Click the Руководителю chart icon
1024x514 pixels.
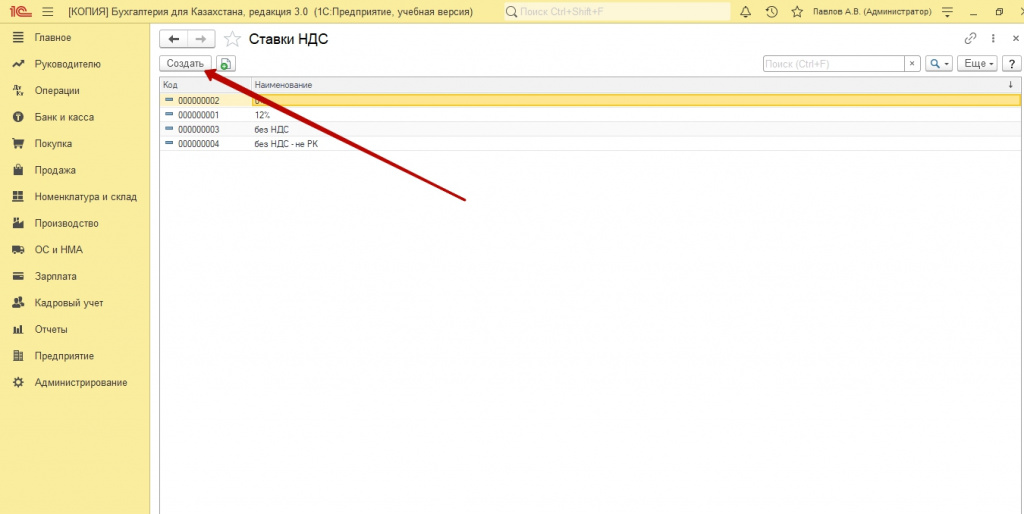click(x=18, y=64)
